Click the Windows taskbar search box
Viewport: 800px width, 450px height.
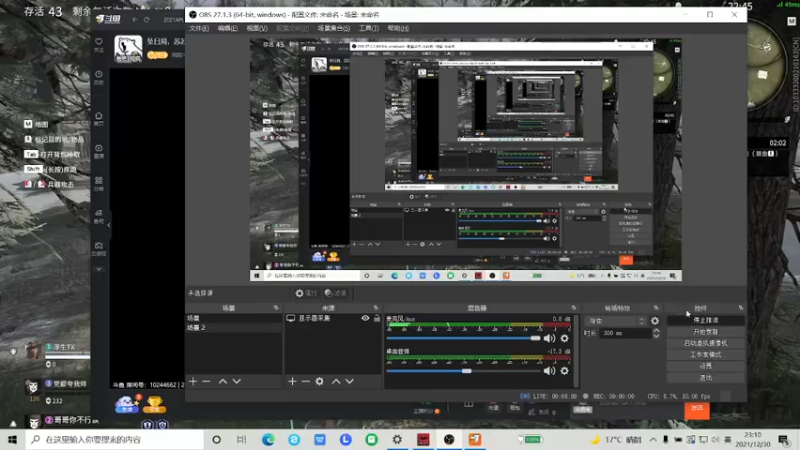point(114,439)
